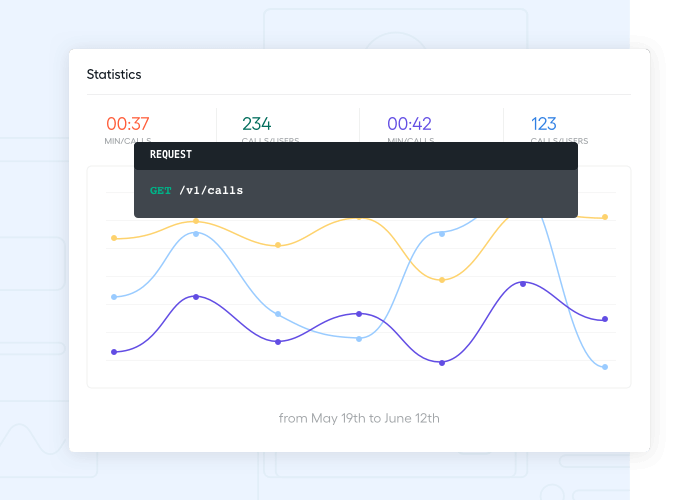Select the last data point of the purple line
680x500 pixels.
[605, 319]
